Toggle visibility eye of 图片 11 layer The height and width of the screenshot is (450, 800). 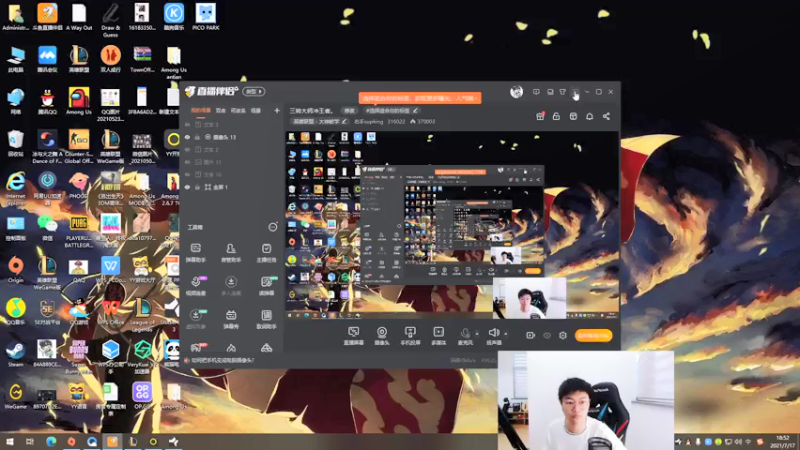click(x=187, y=162)
